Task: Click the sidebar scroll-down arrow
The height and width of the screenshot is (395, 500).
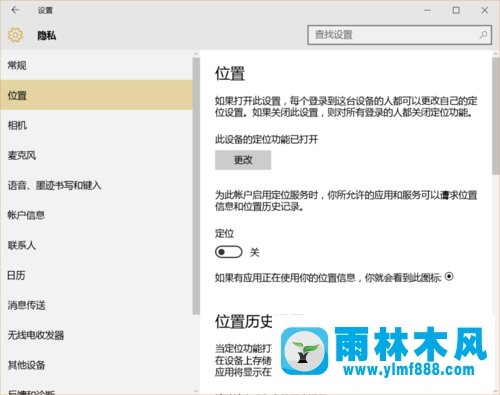Action: click(196, 391)
